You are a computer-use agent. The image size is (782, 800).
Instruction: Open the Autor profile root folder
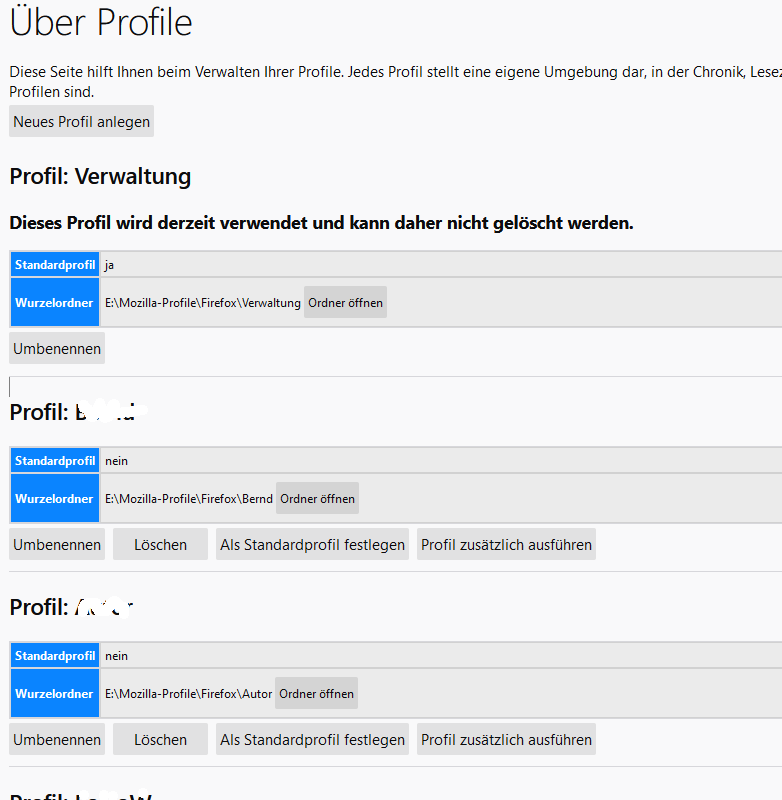[x=316, y=693]
